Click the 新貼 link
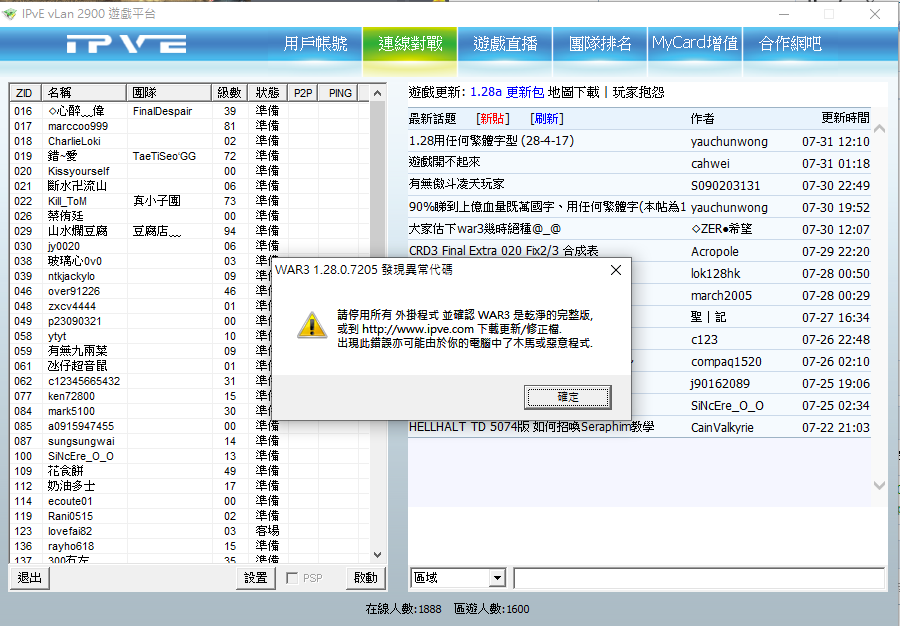The width and height of the screenshot is (900, 626). tap(492, 119)
